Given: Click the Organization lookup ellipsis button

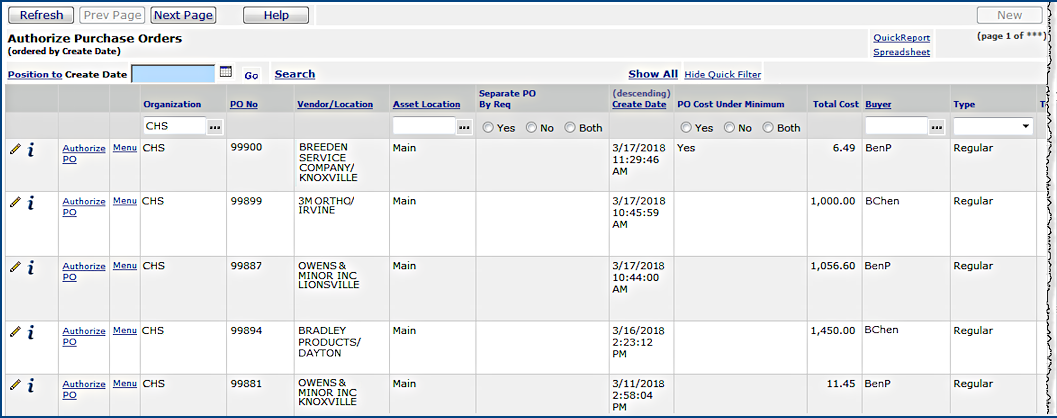Looking at the screenshot, I should [214, 127].
